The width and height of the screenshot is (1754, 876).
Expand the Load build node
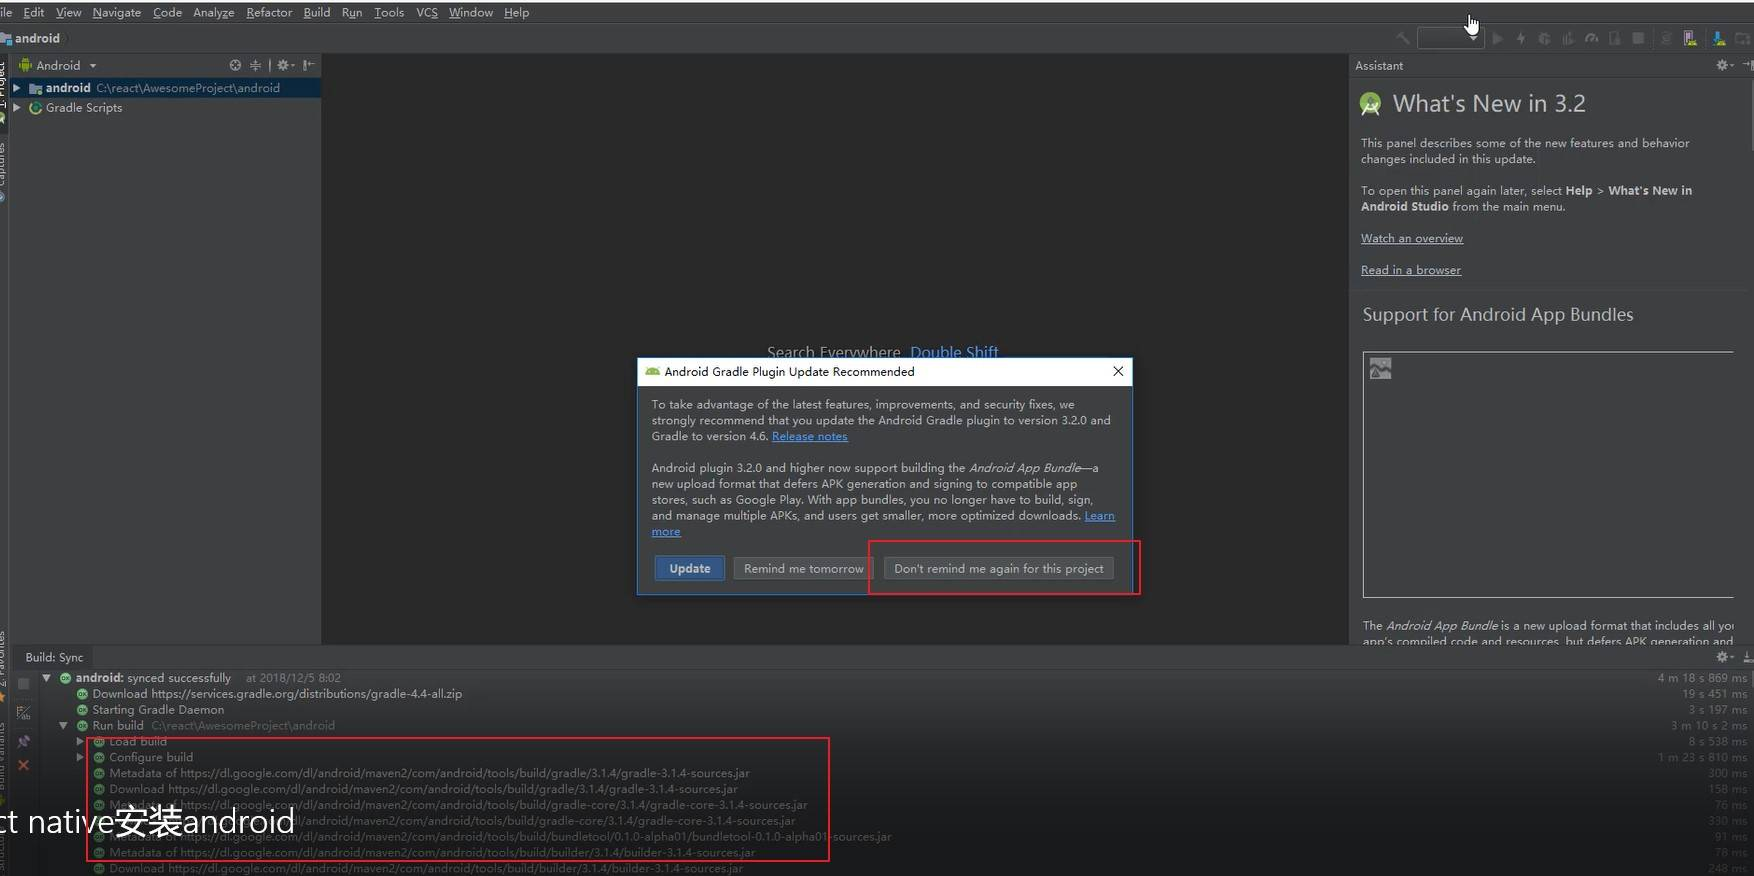[x=80, y=742]
